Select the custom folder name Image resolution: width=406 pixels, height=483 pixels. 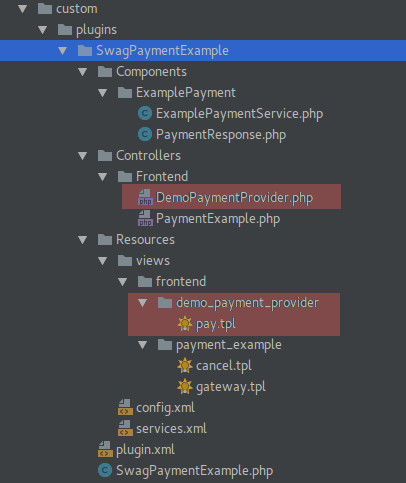(77, 9)
